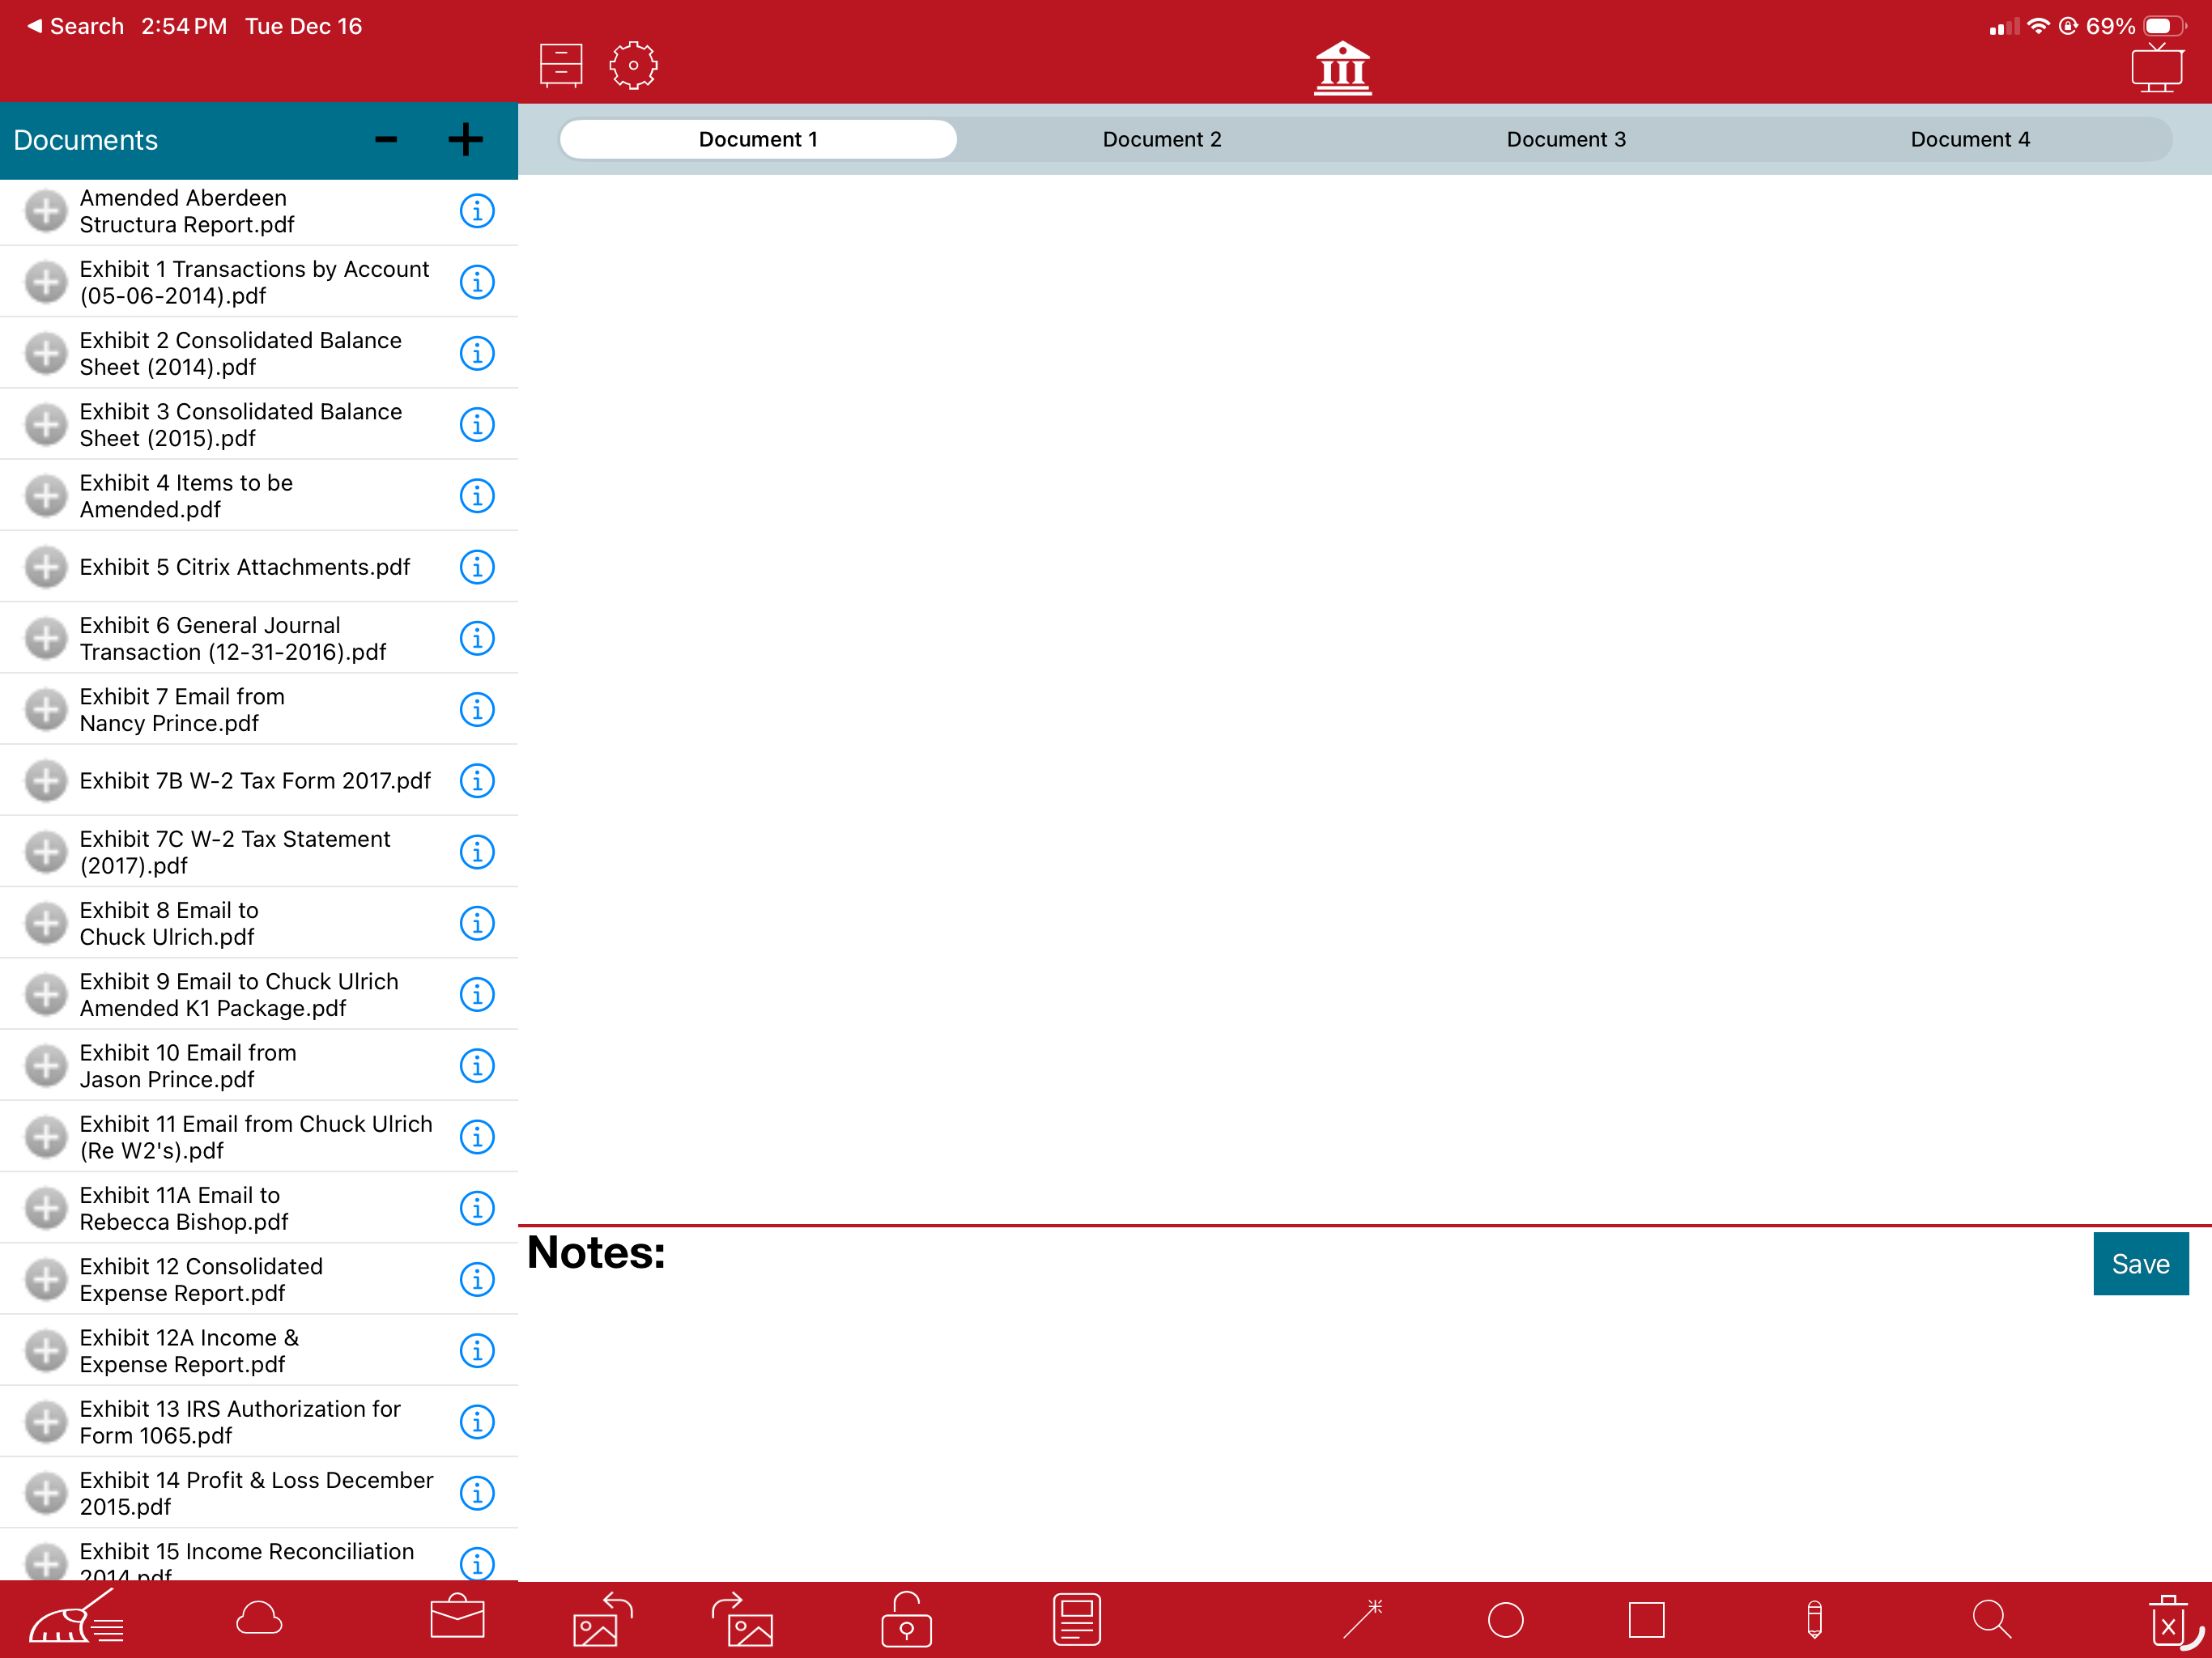The width and height of the screenshot is (2212, 1658).
Task: Open the settings gear icon
Action: point(633,65)
